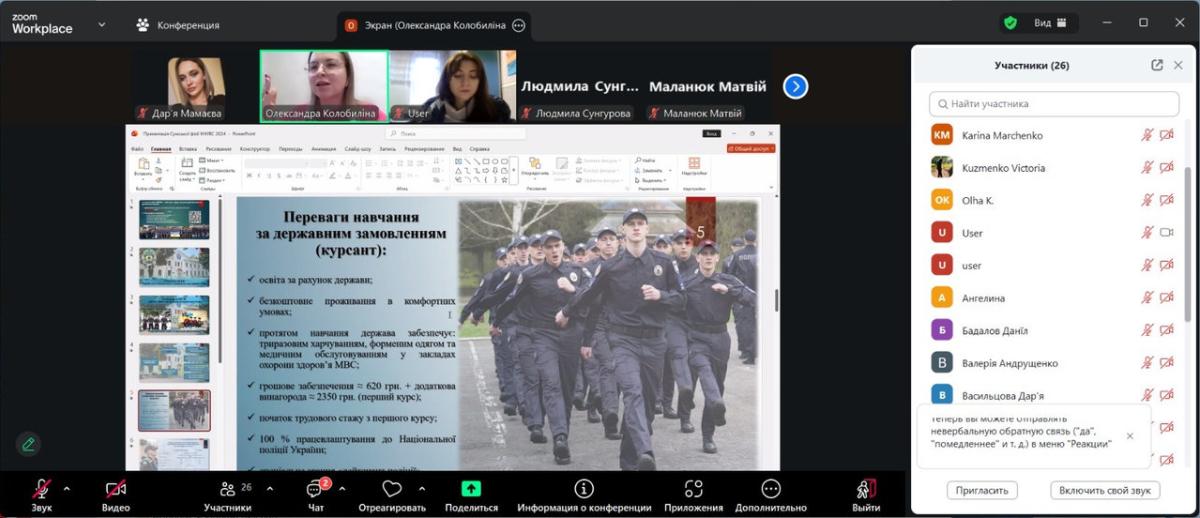The height and width of the screenshot is (518, 1200).
Task: Toggle the Участники participants panel button
Action: [x=228, y=490]
